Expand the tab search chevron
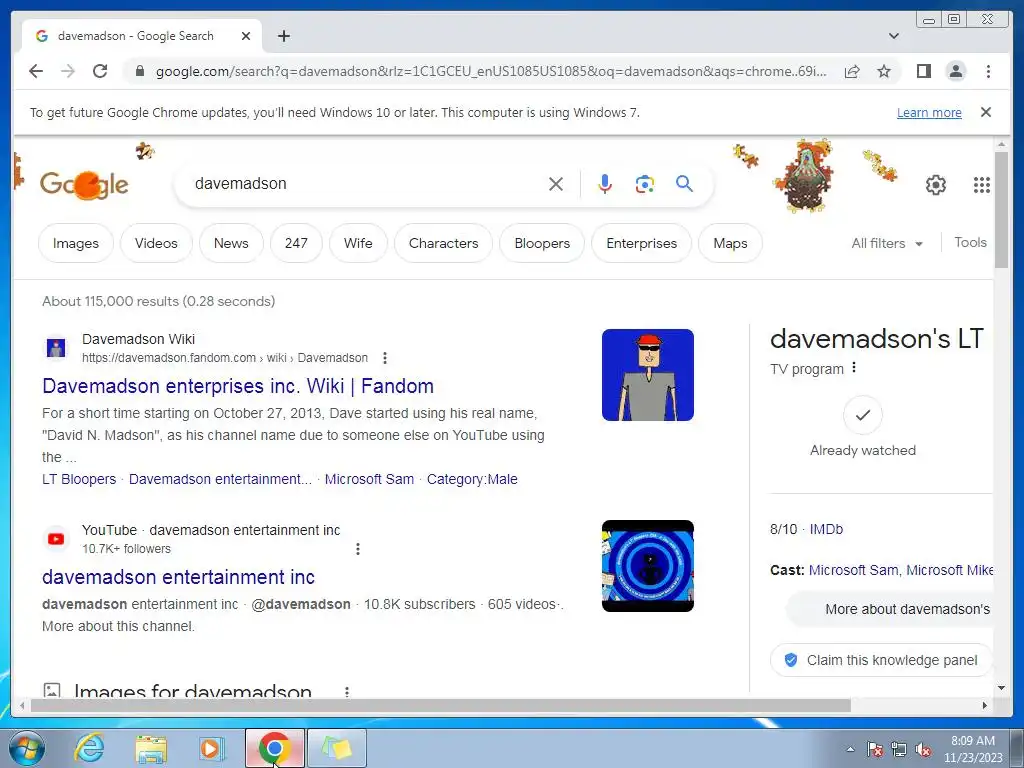1024x768 pixels. 893,36
